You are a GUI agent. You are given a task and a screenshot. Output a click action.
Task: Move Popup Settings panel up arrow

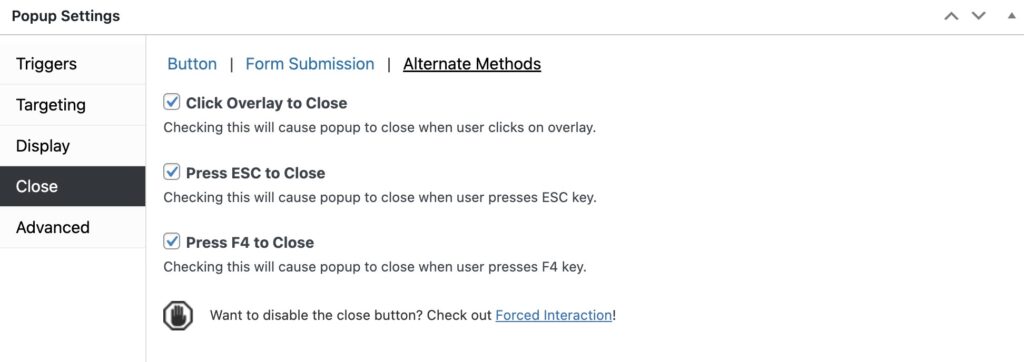pos(951,16)
